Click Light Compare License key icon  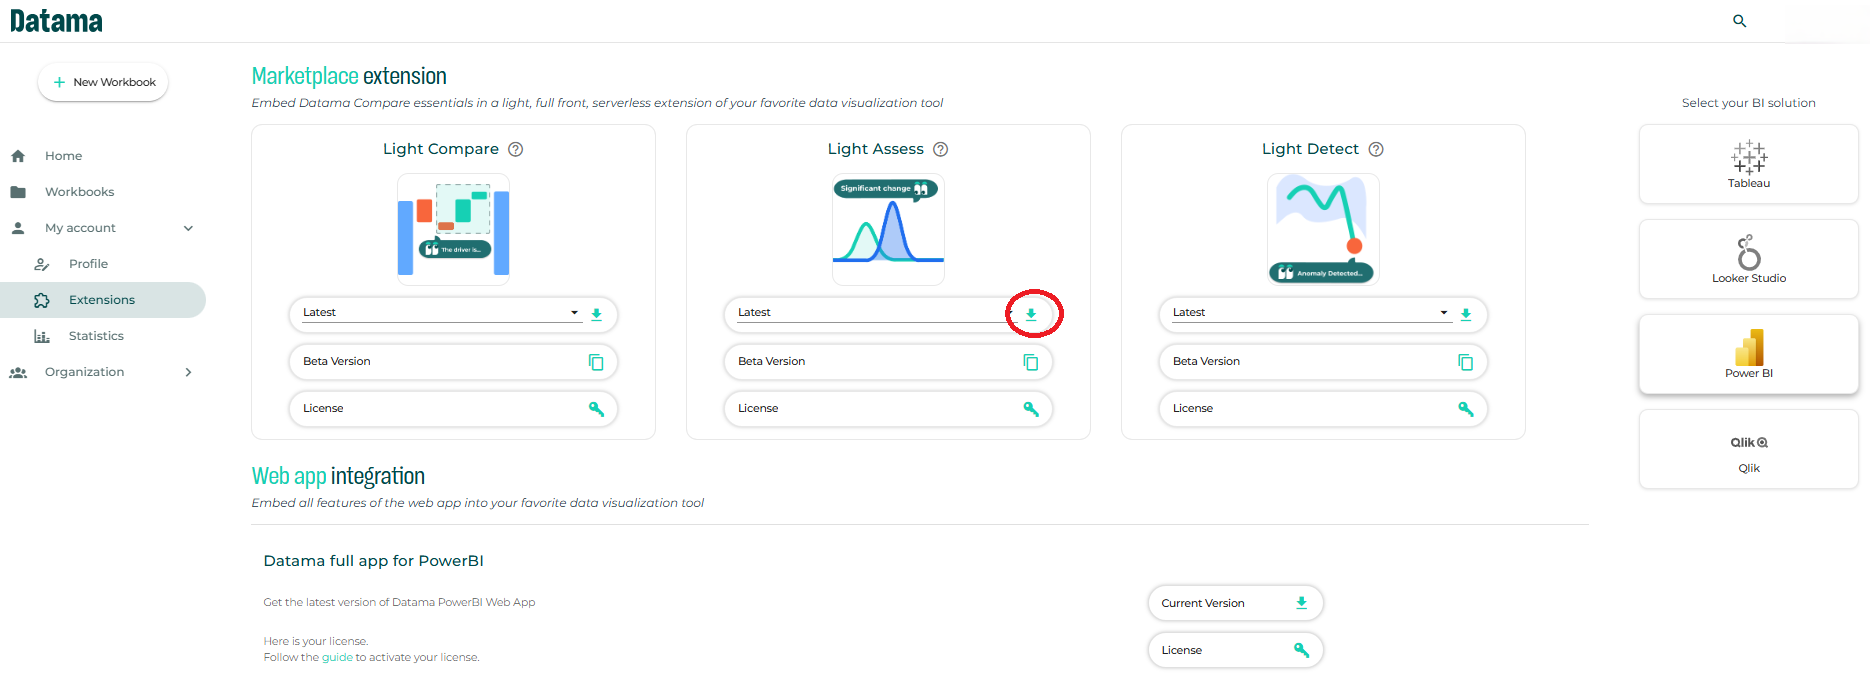[597, 408]
